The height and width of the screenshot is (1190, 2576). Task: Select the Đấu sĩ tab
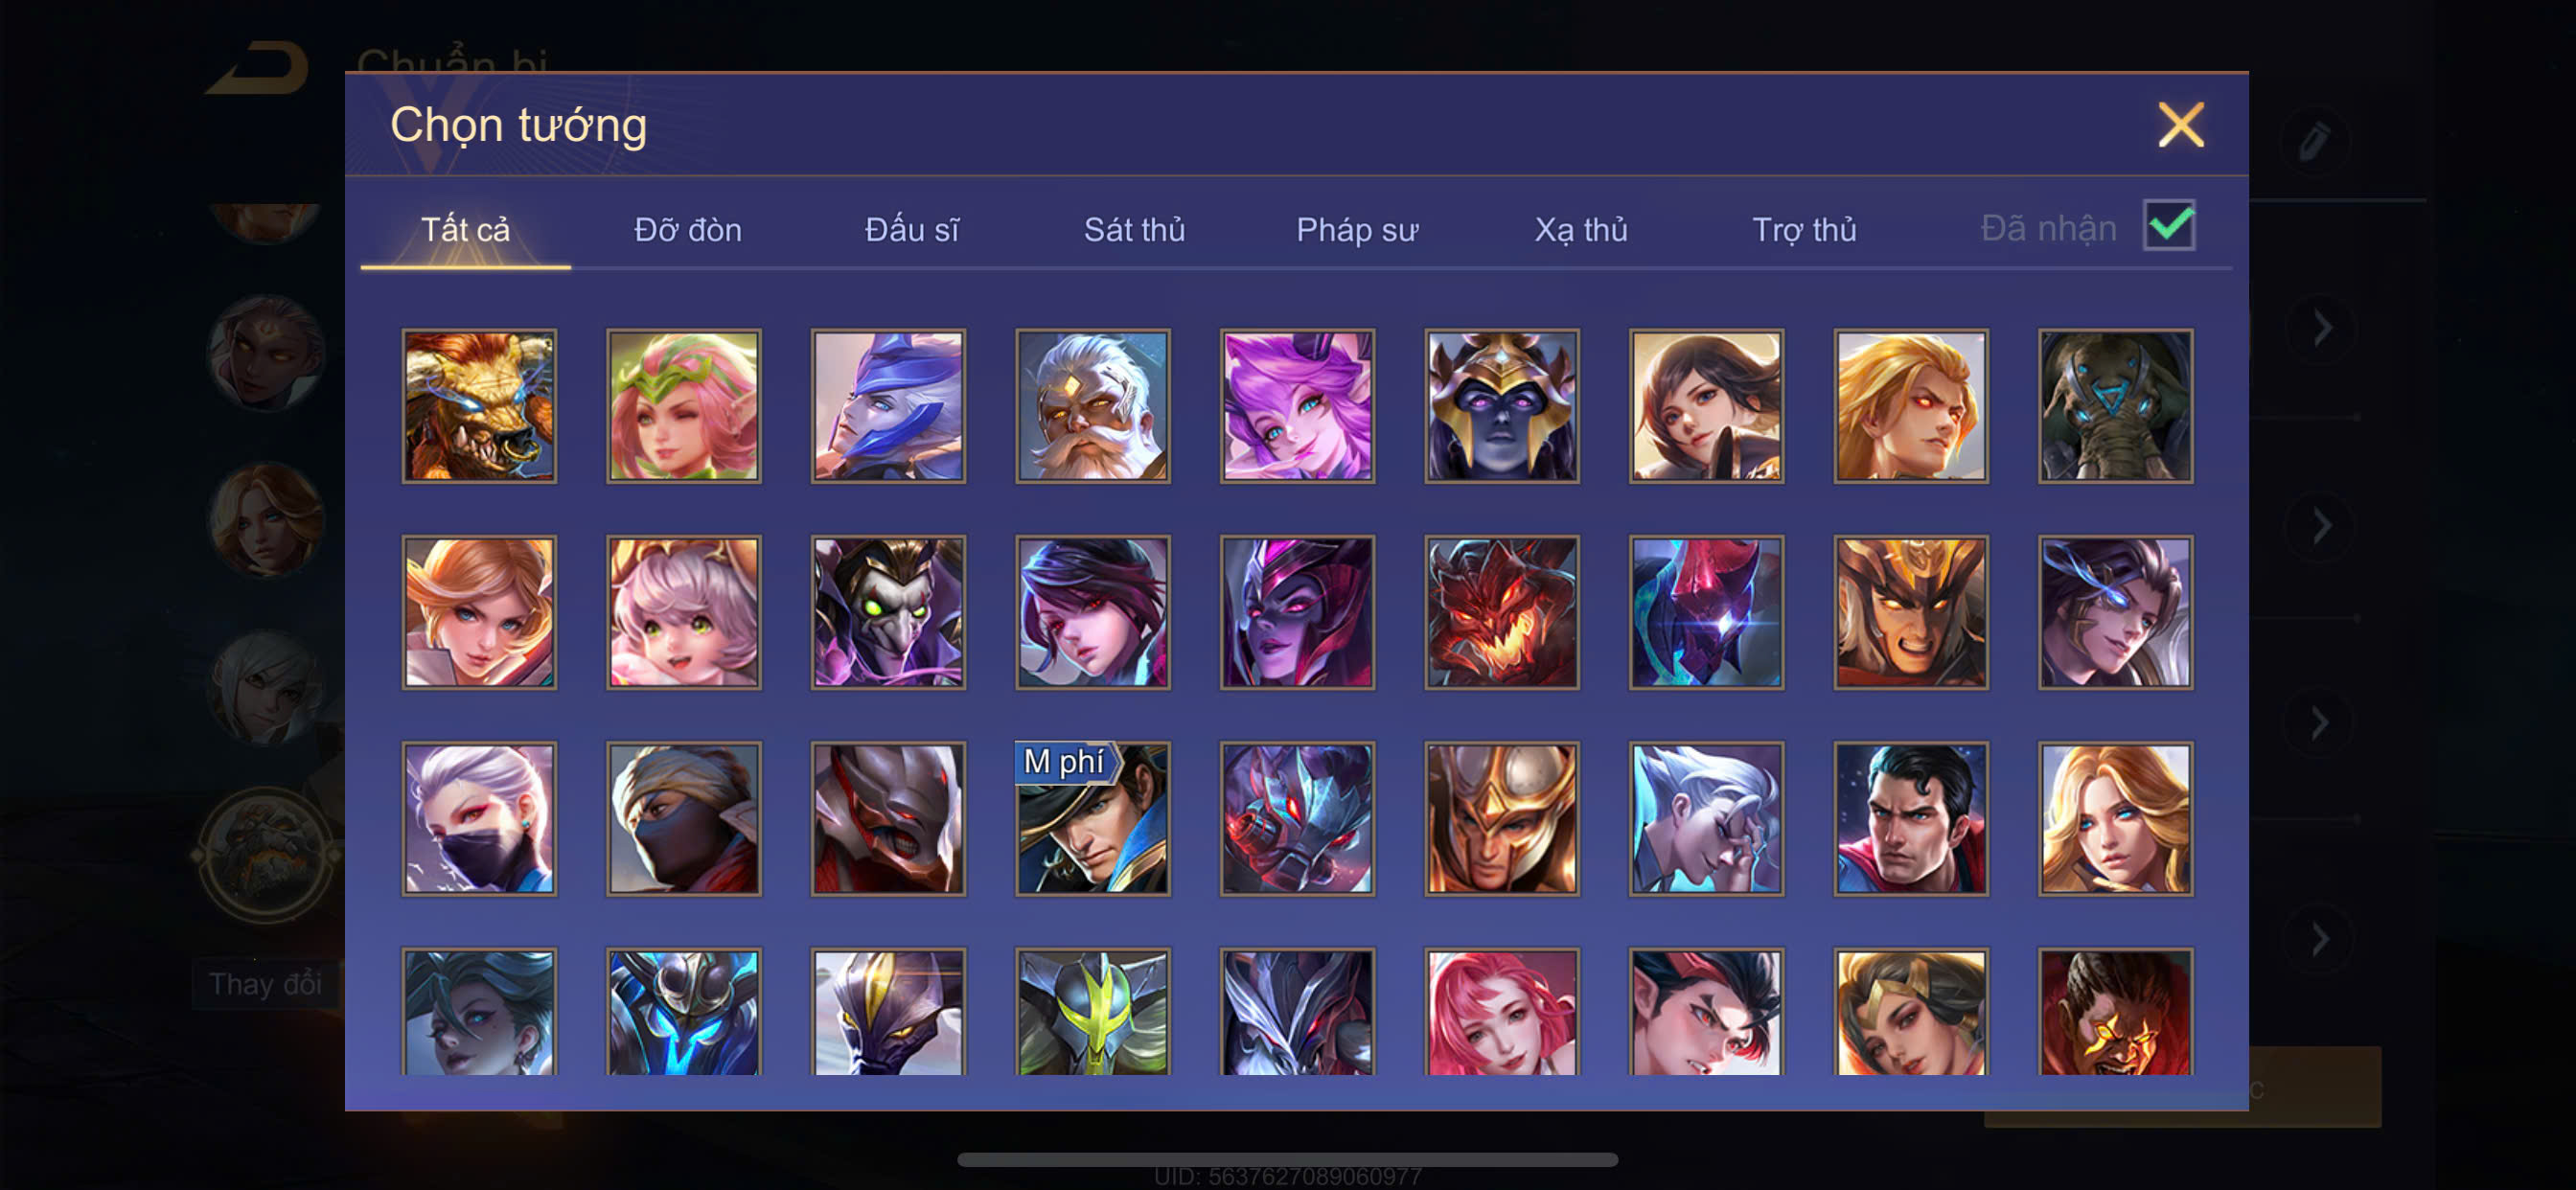point(912,230)
